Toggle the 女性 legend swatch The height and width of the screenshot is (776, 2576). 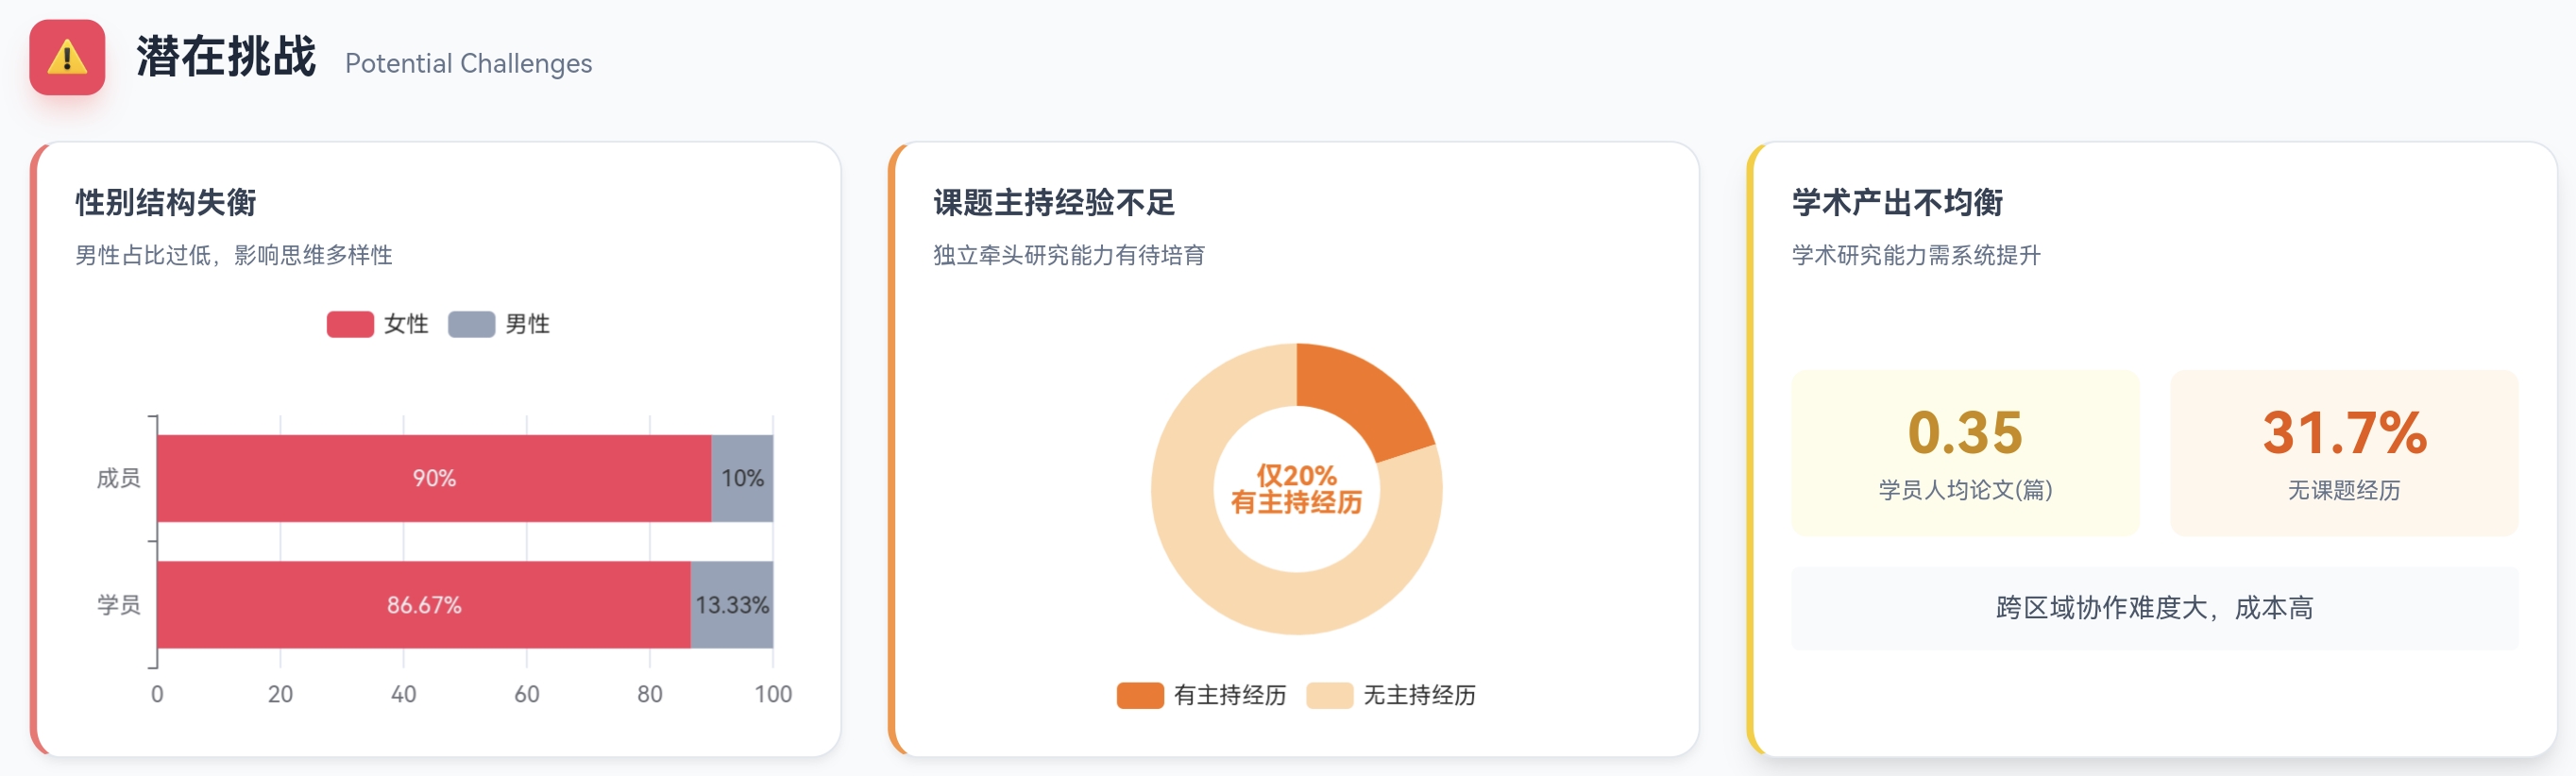click(350, 324)
